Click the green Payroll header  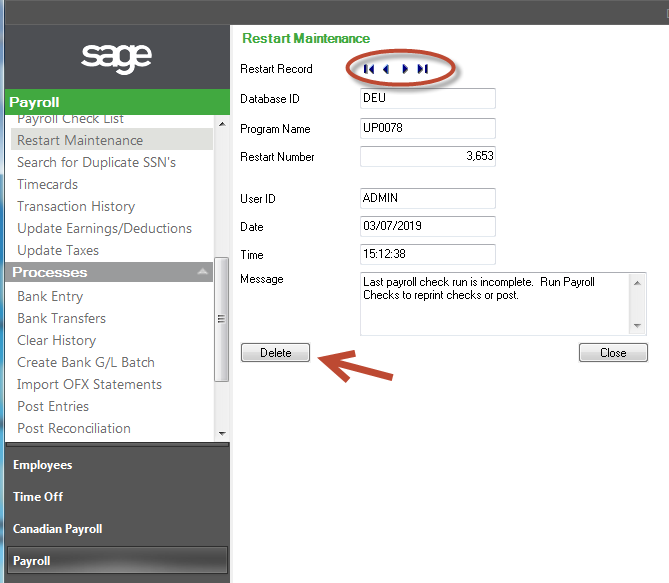117,102
